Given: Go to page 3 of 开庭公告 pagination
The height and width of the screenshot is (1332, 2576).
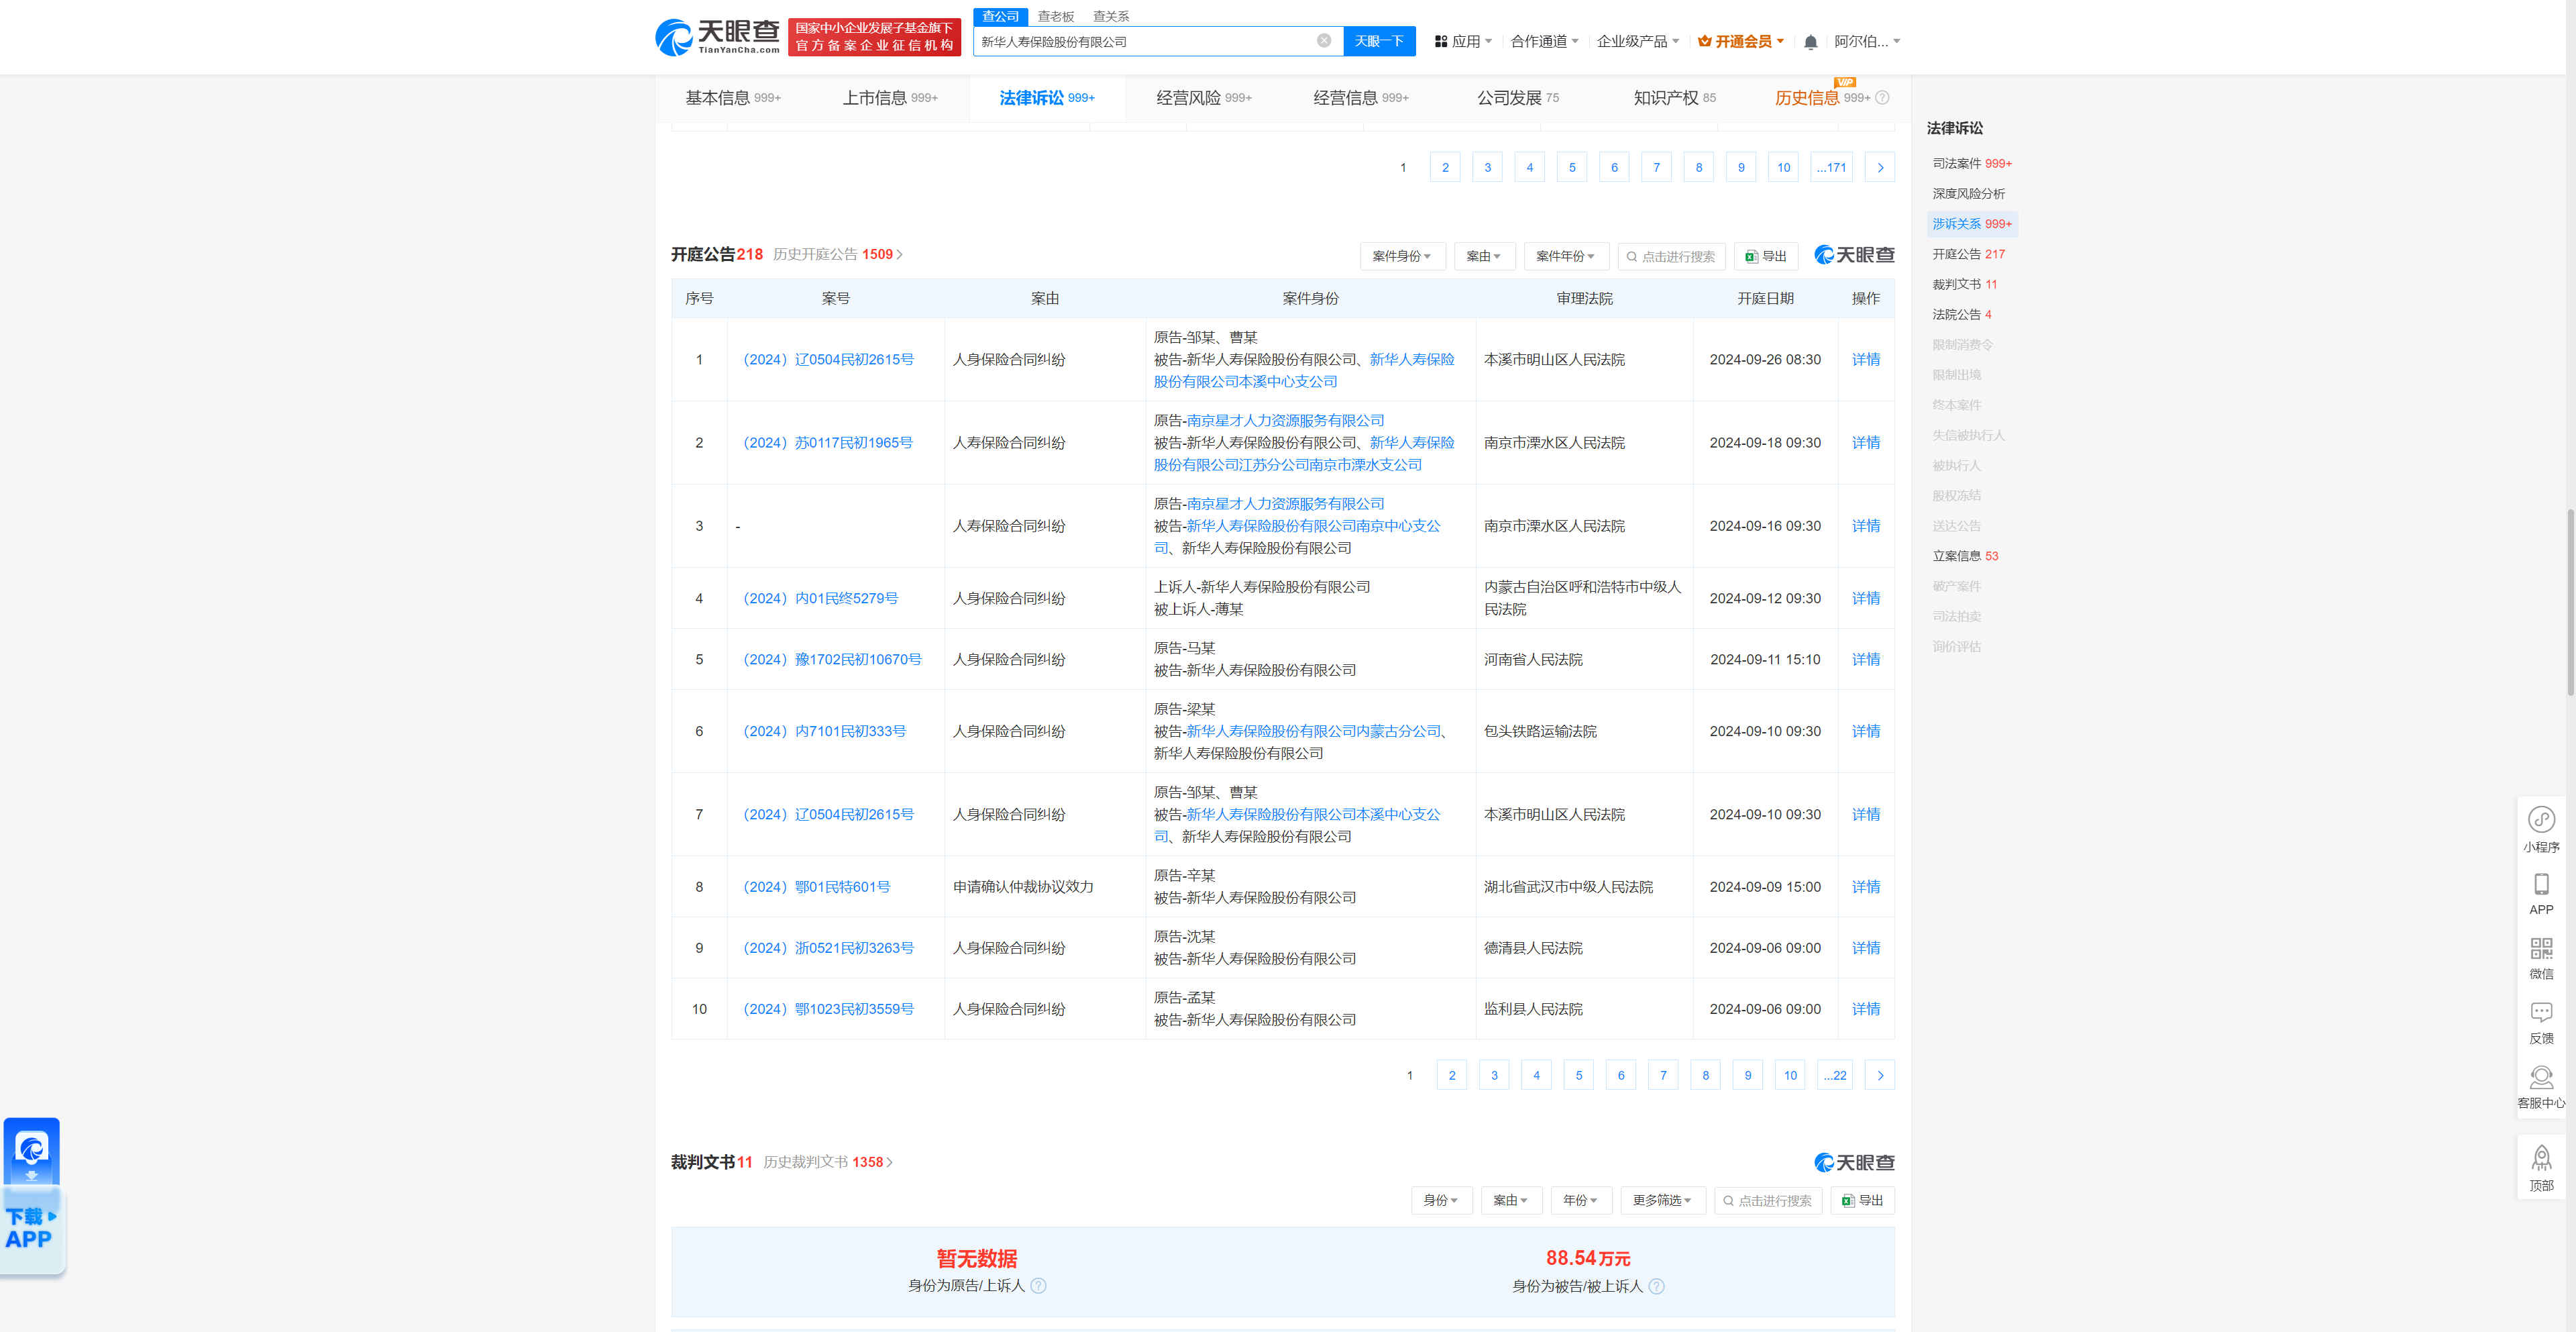Looking at the screenshot, I should coord(1494,1075).
